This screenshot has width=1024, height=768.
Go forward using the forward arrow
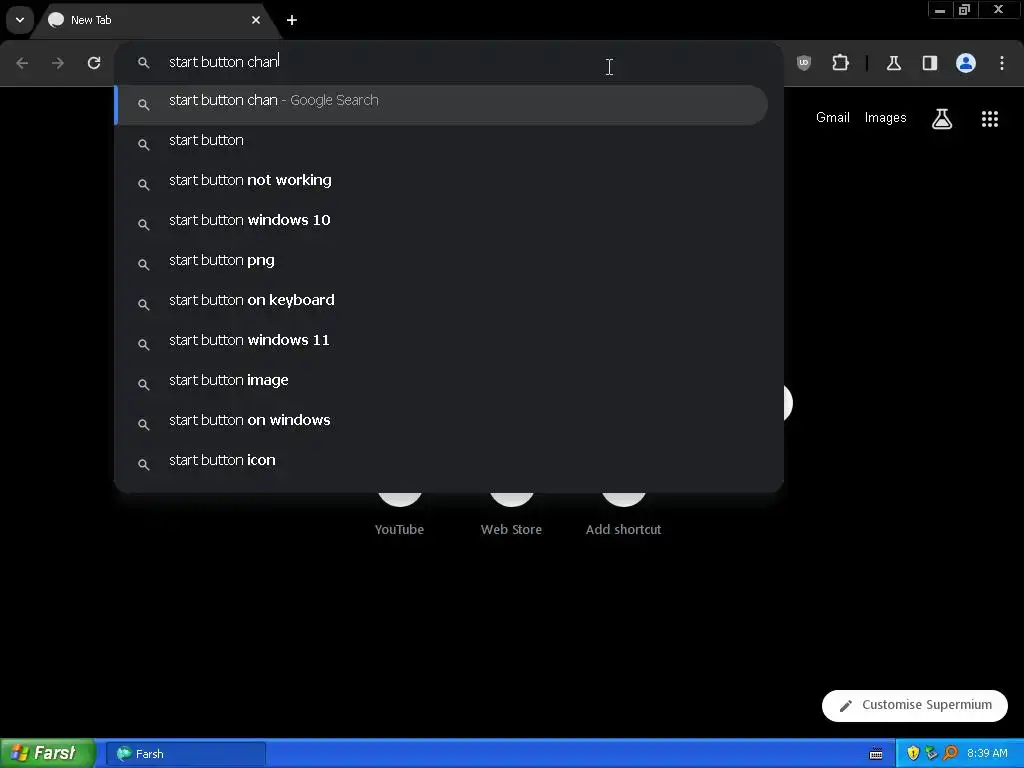pos(58,63)
